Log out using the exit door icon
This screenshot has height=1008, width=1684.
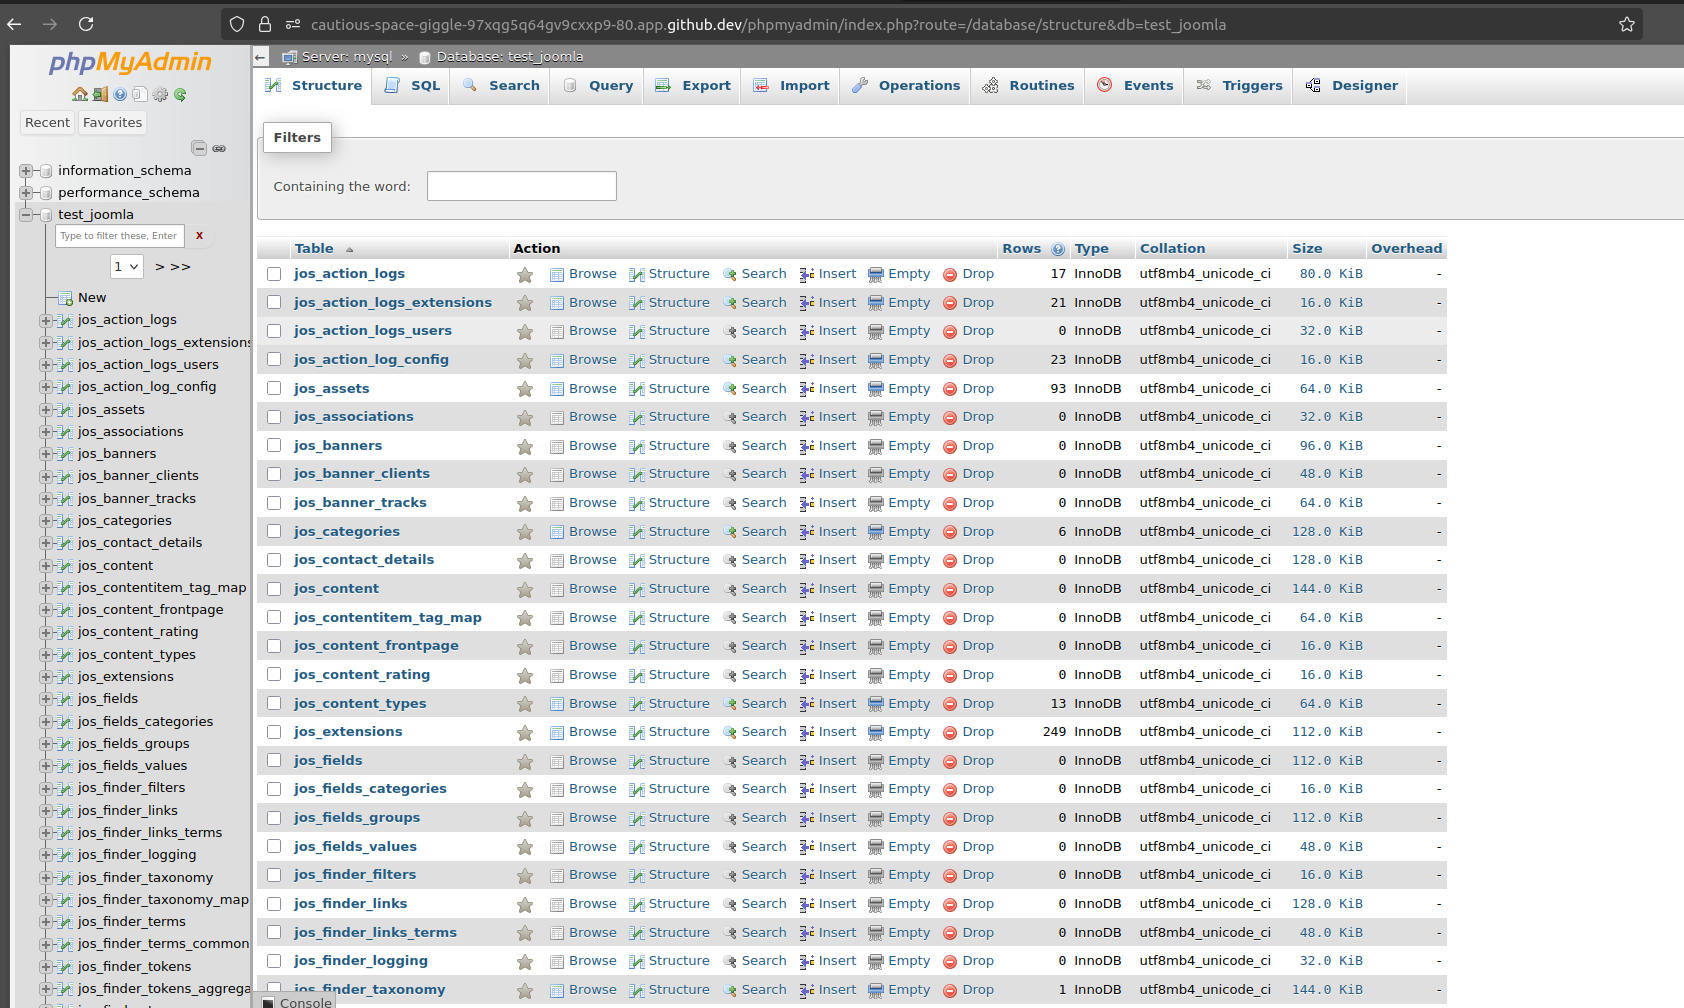click(x=100, y=94)
